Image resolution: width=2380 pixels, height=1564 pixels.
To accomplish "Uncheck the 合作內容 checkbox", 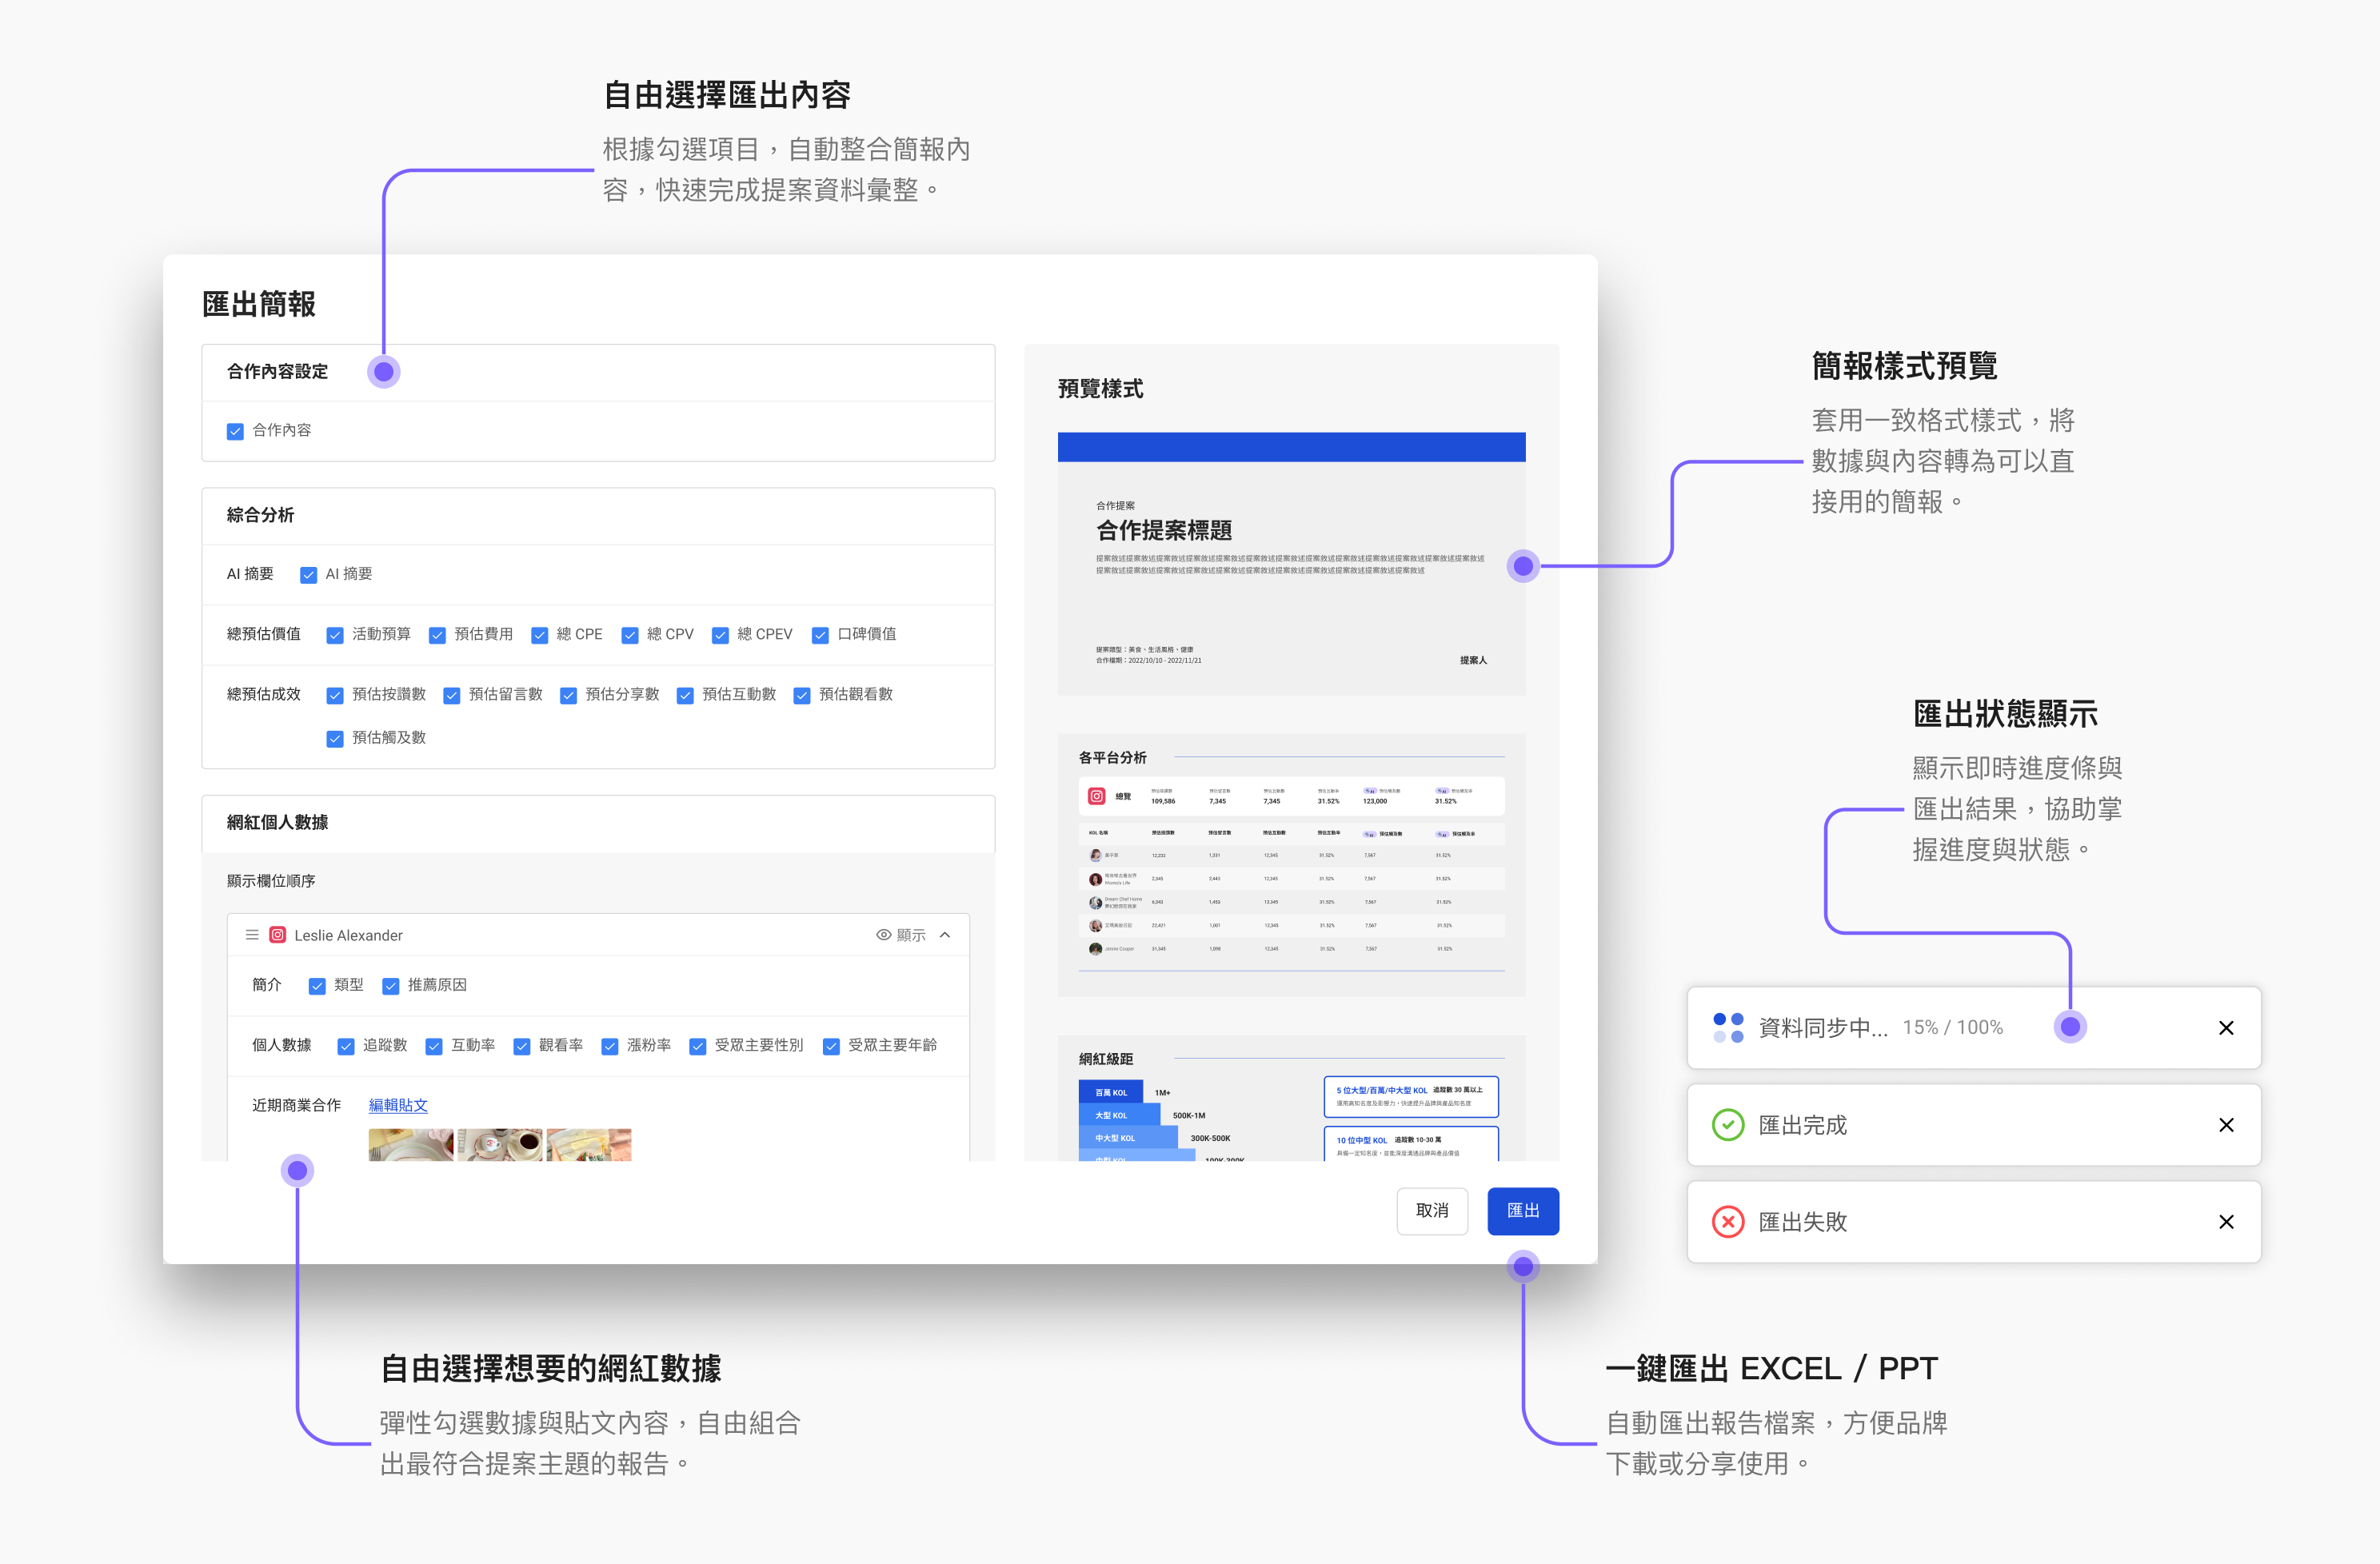I will coord(235,431).
